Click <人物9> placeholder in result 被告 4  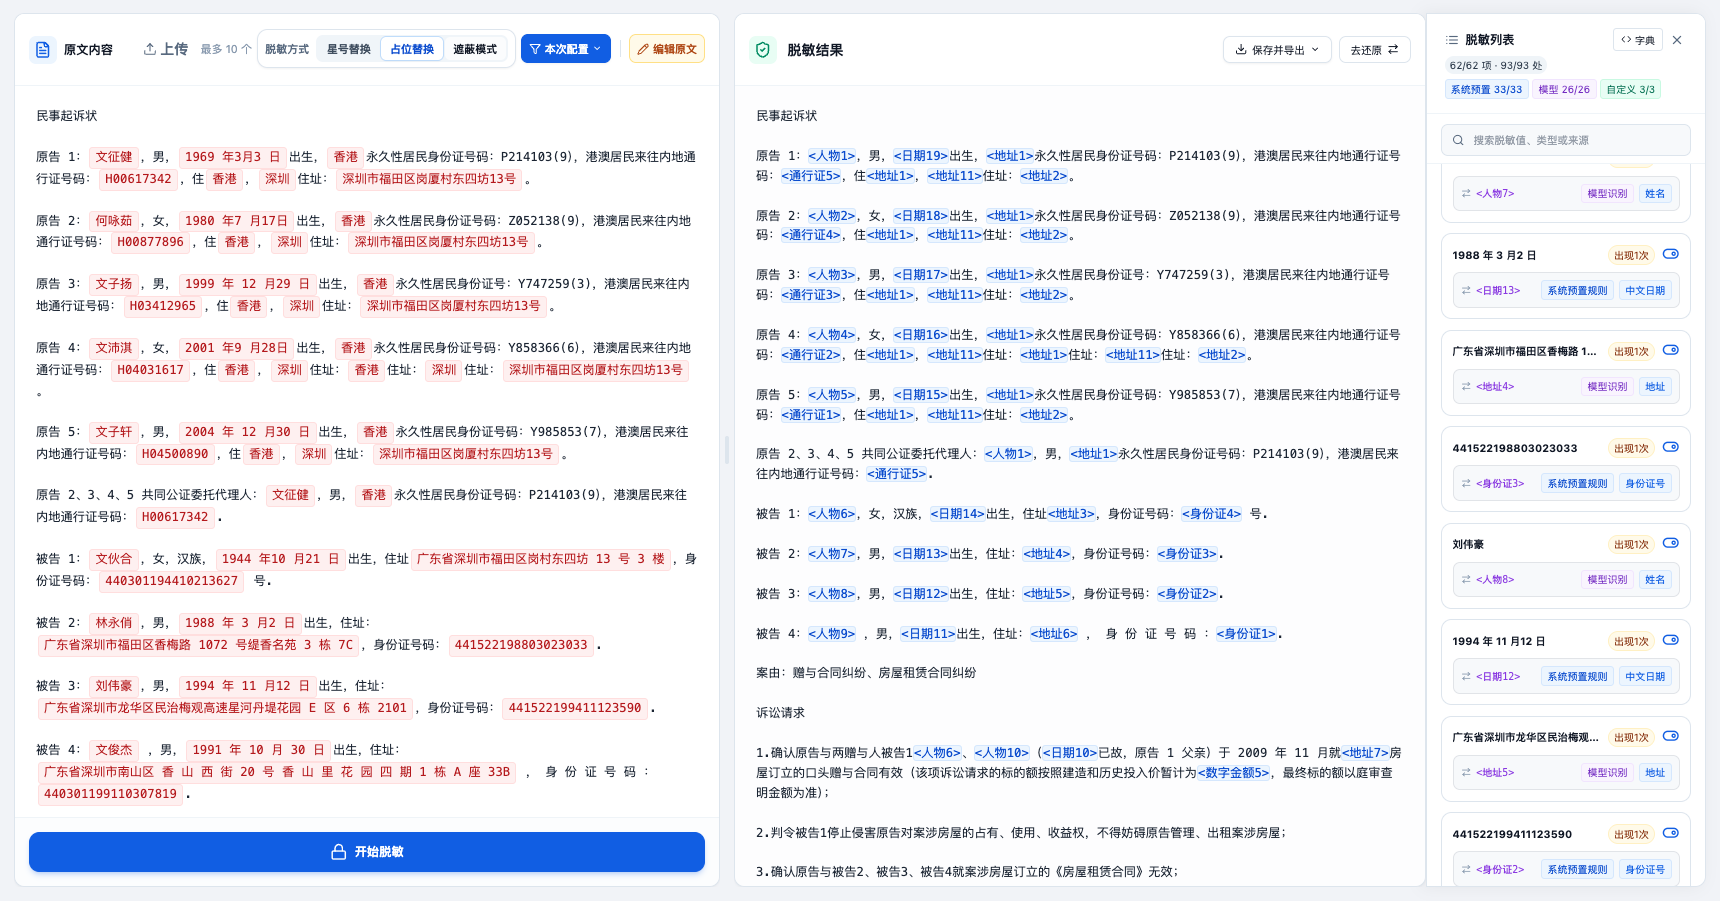pyautogui.click(x=832, y=634)
